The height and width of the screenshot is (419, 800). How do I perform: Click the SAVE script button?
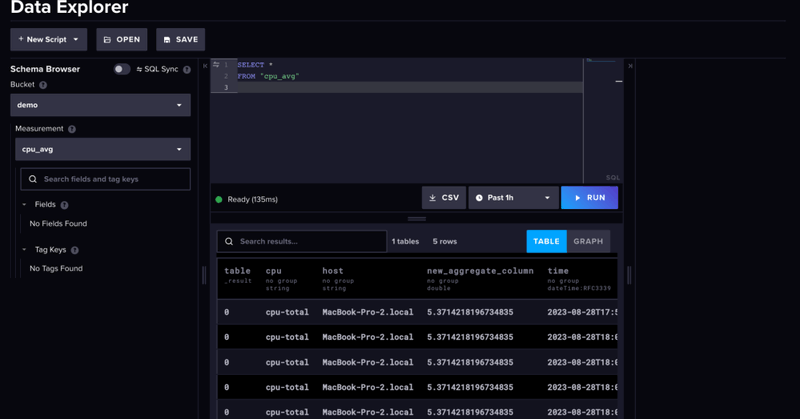pos(181,39)
